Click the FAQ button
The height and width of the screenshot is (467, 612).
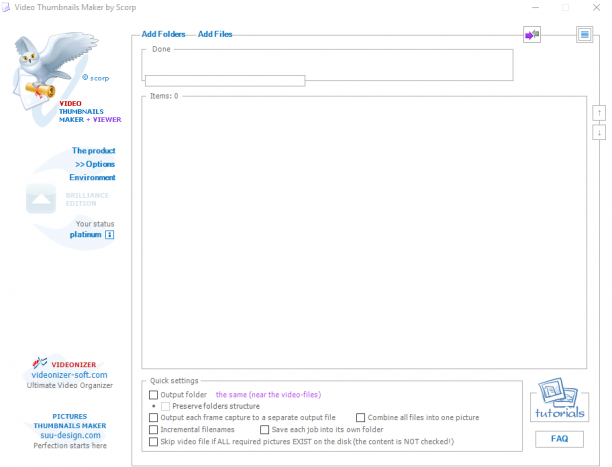click(559, 439)
